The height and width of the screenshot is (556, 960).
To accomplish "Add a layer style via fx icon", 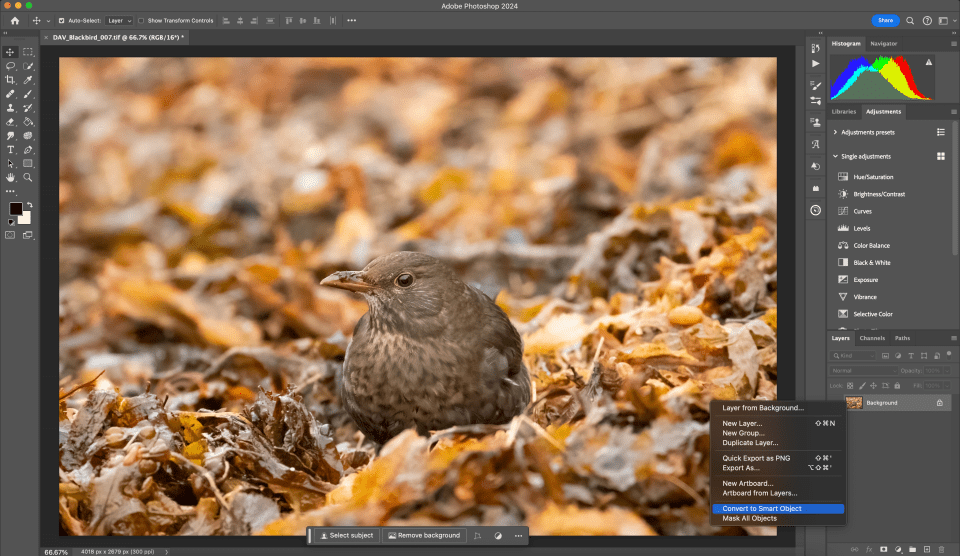I will 869,549.
